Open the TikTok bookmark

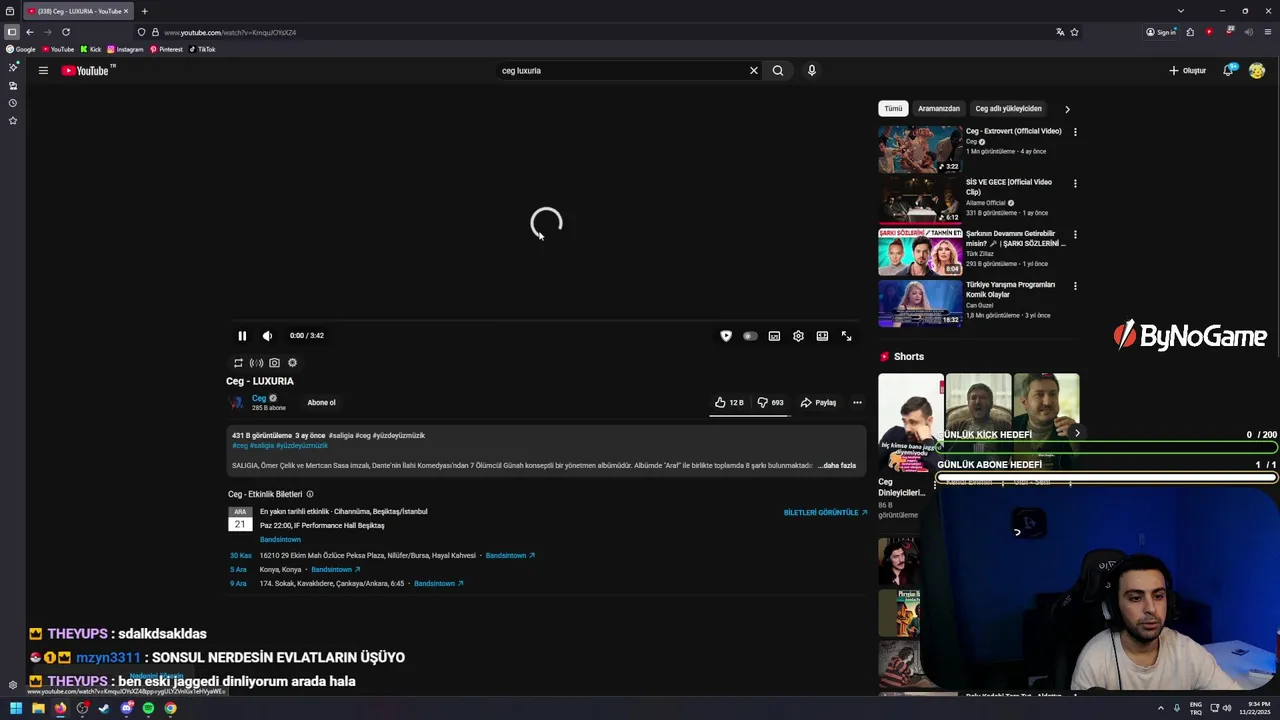click(x=202, y=49)
